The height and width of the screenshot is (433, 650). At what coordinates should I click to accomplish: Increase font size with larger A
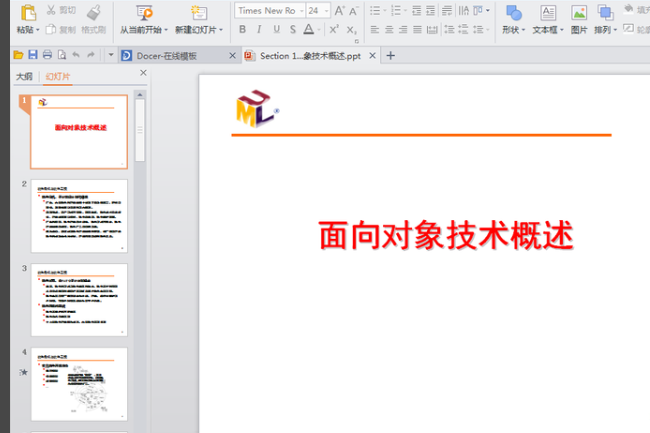pyautogui.click(x=339, y=11)
